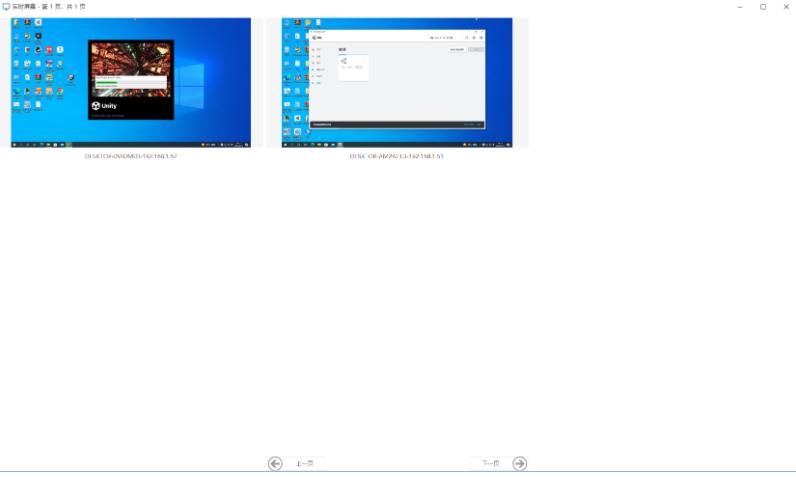This screenshot has height=477, width=796.
Task: Go to the next page with the right arrow
Action: coord(519,463)
